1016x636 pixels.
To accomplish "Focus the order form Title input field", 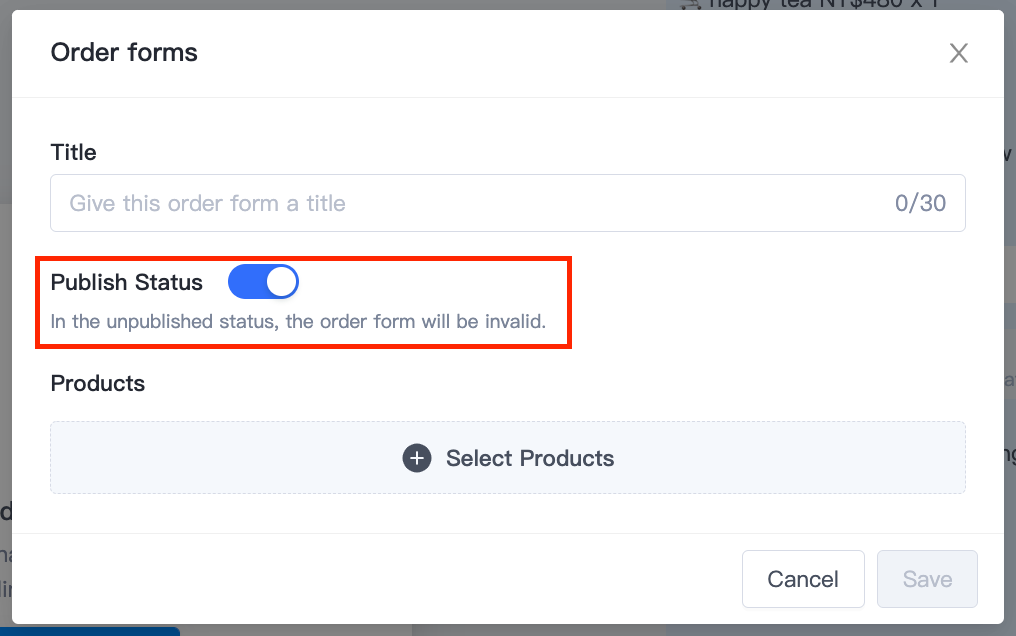I will (x=508, y=203).
